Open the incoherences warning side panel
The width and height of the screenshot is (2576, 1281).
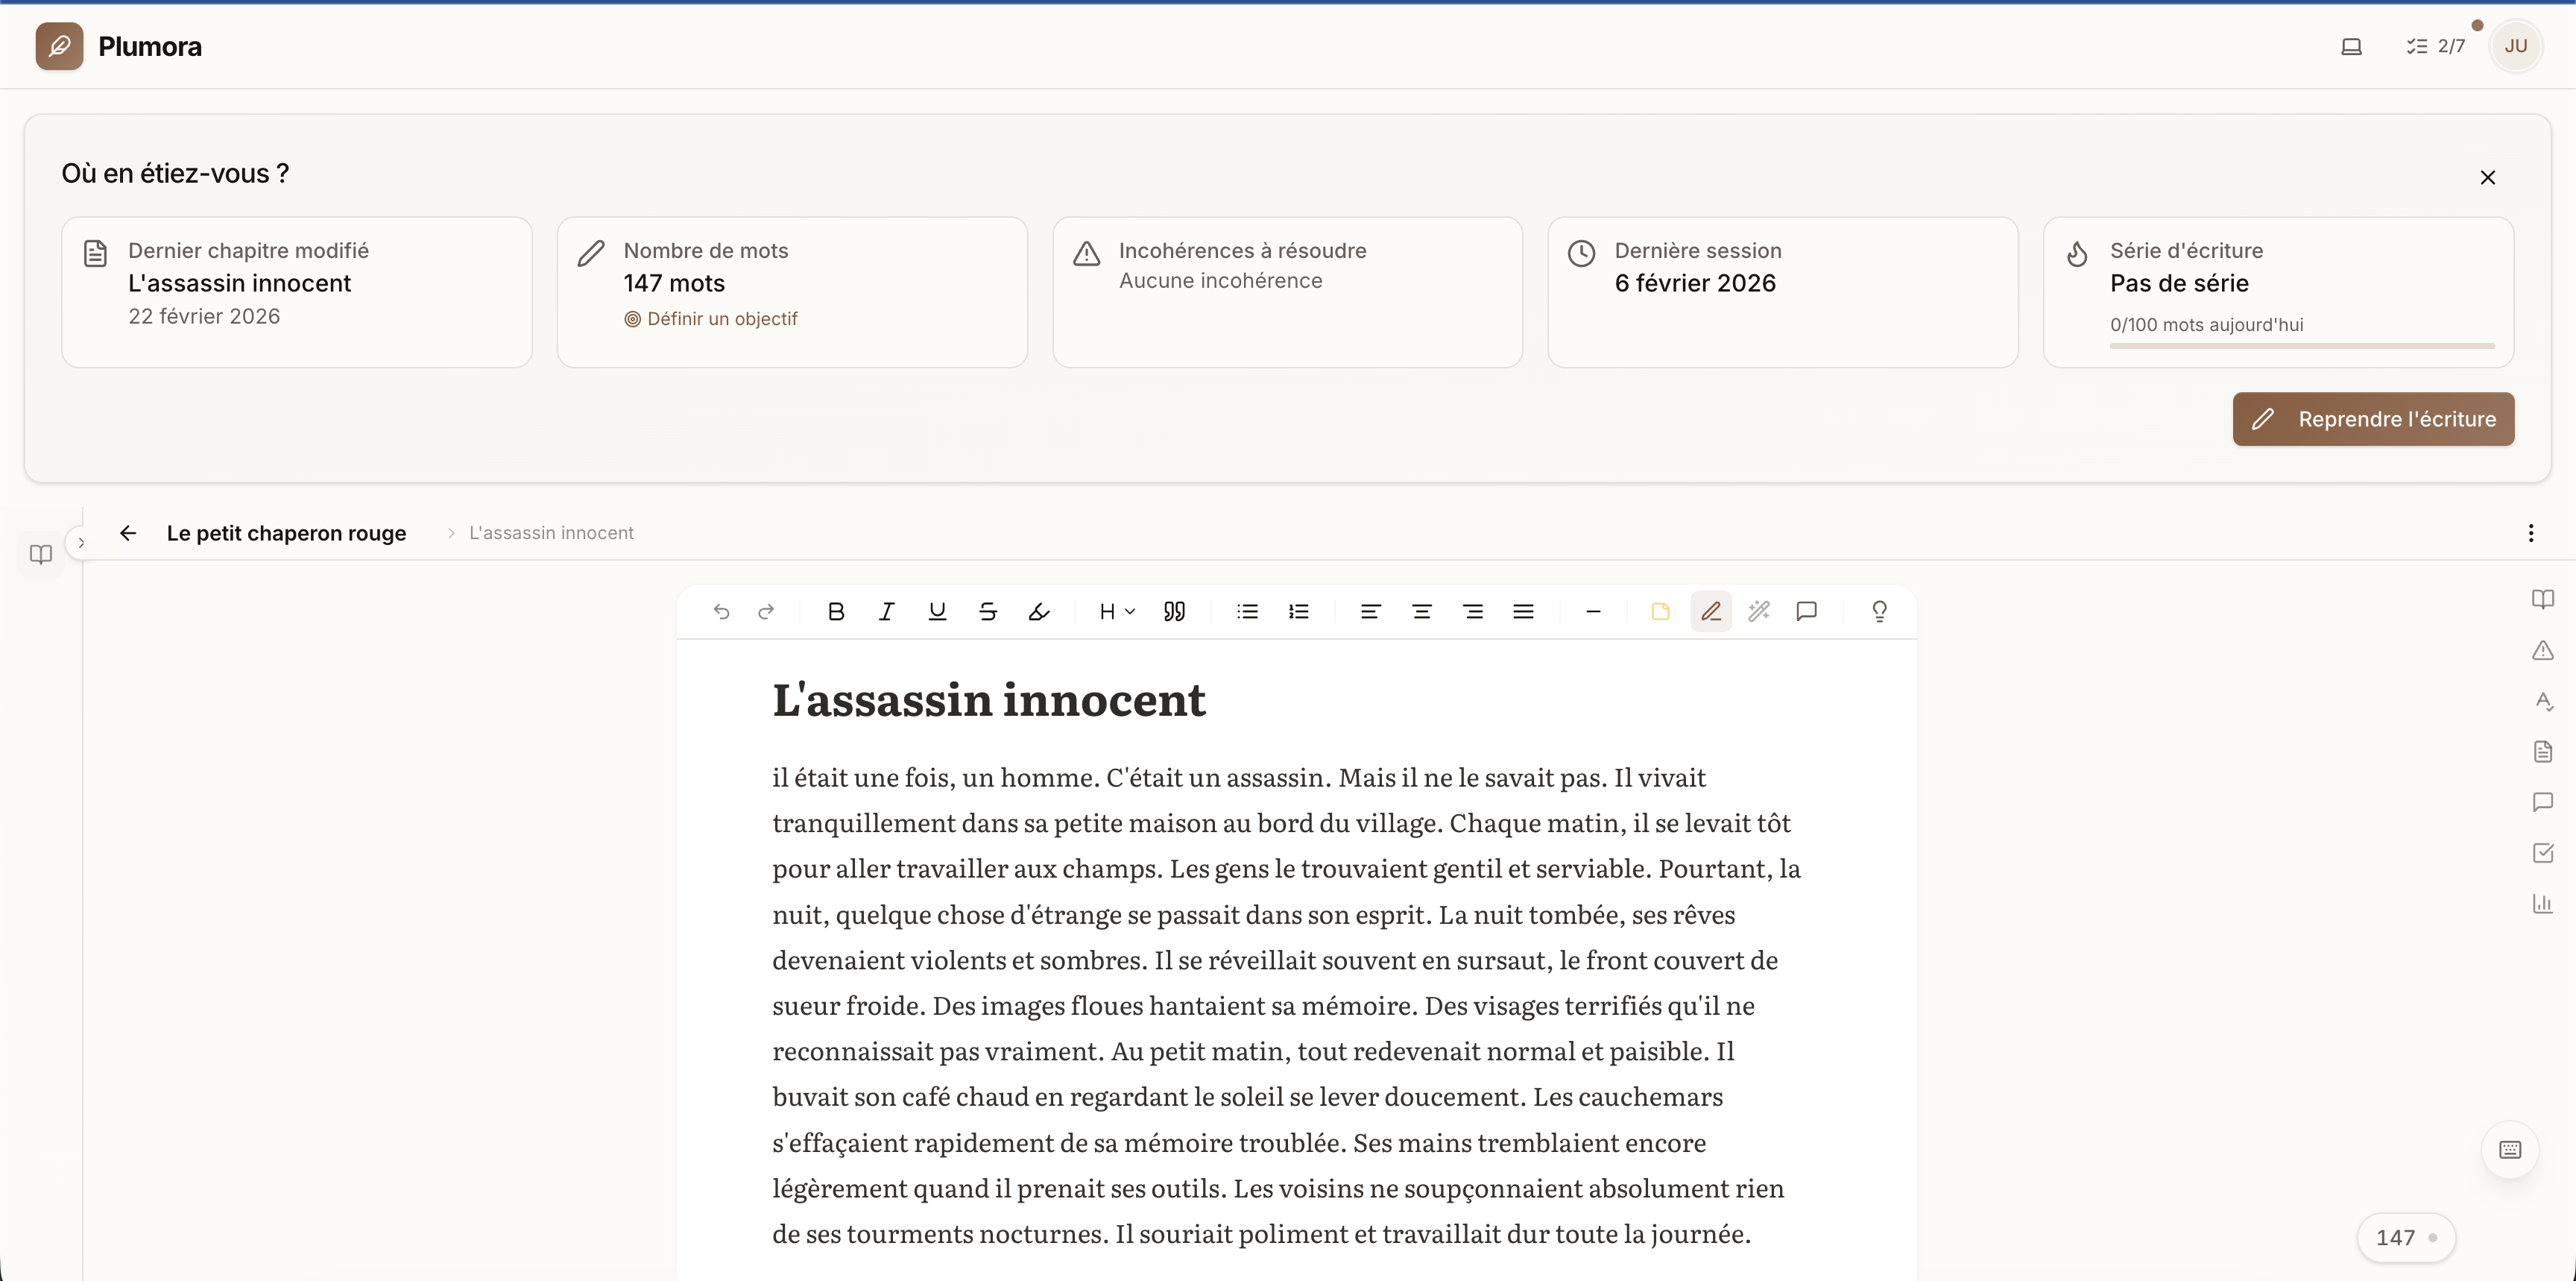pyautogui.click(x=2542, y=651)
